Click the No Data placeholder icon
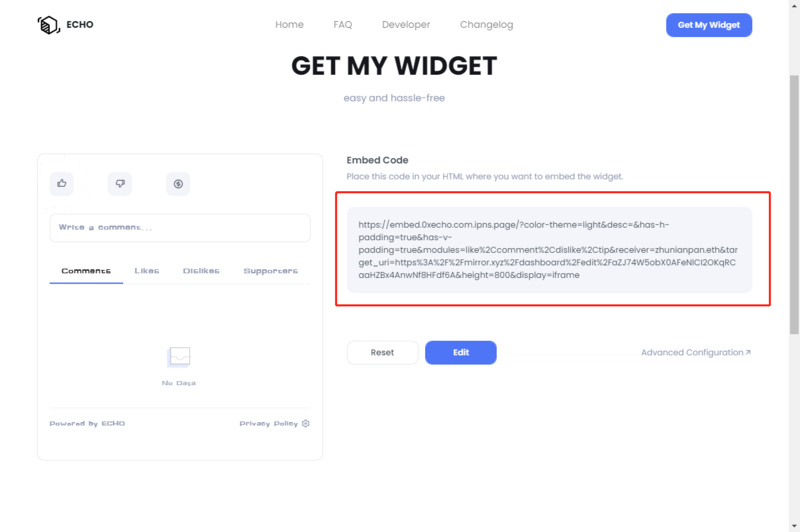The height and width of the screenshot is (532, 800). tap(179, 356)
